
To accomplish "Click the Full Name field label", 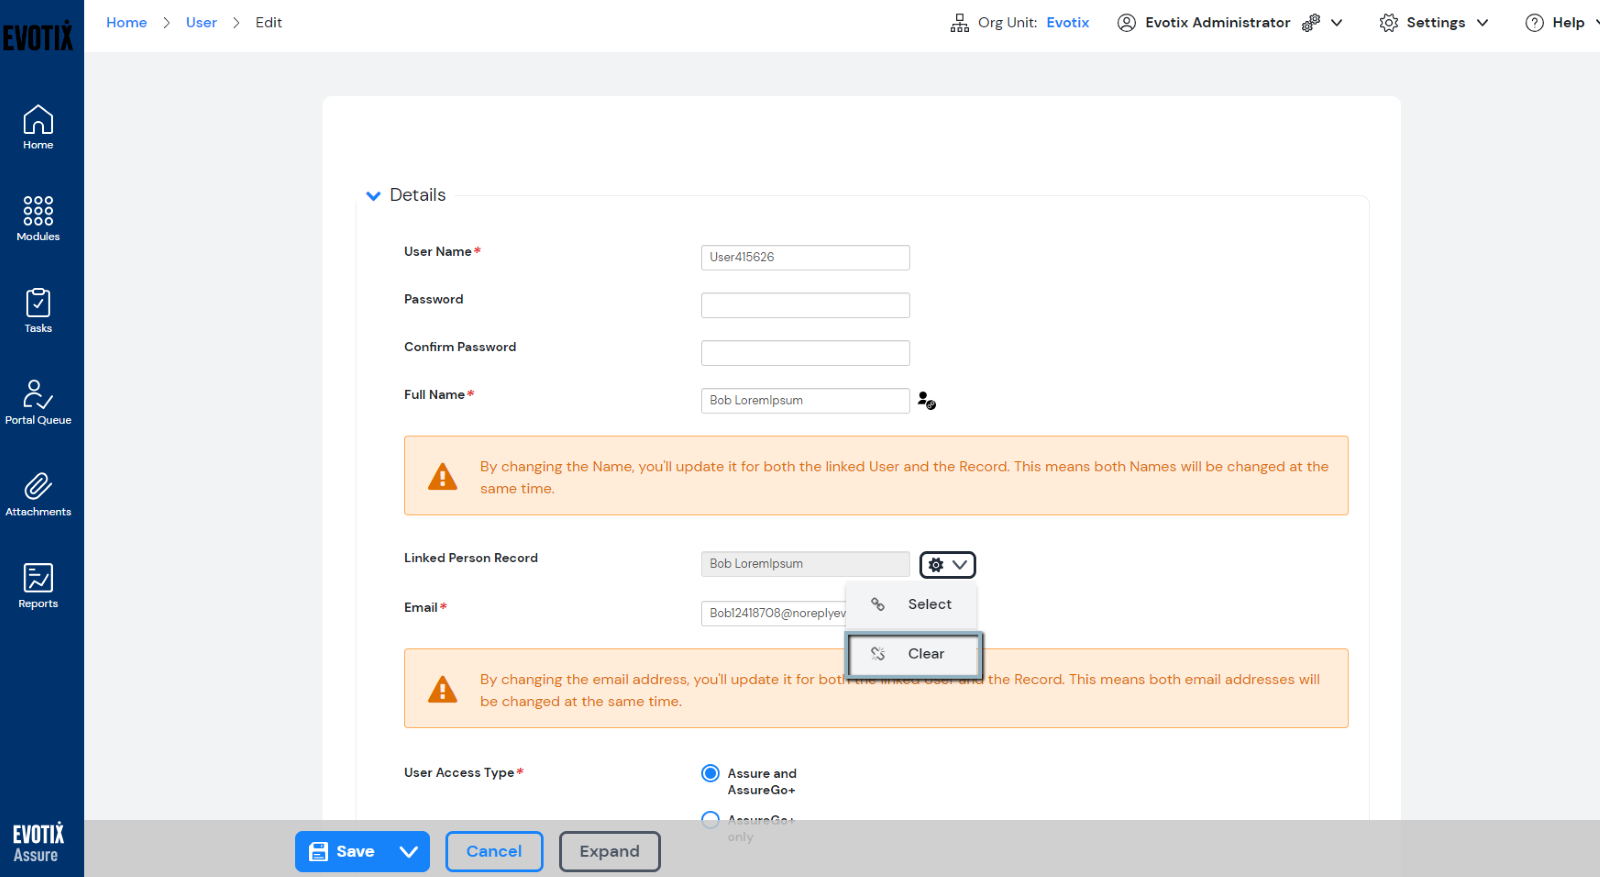I will point(435,395).
